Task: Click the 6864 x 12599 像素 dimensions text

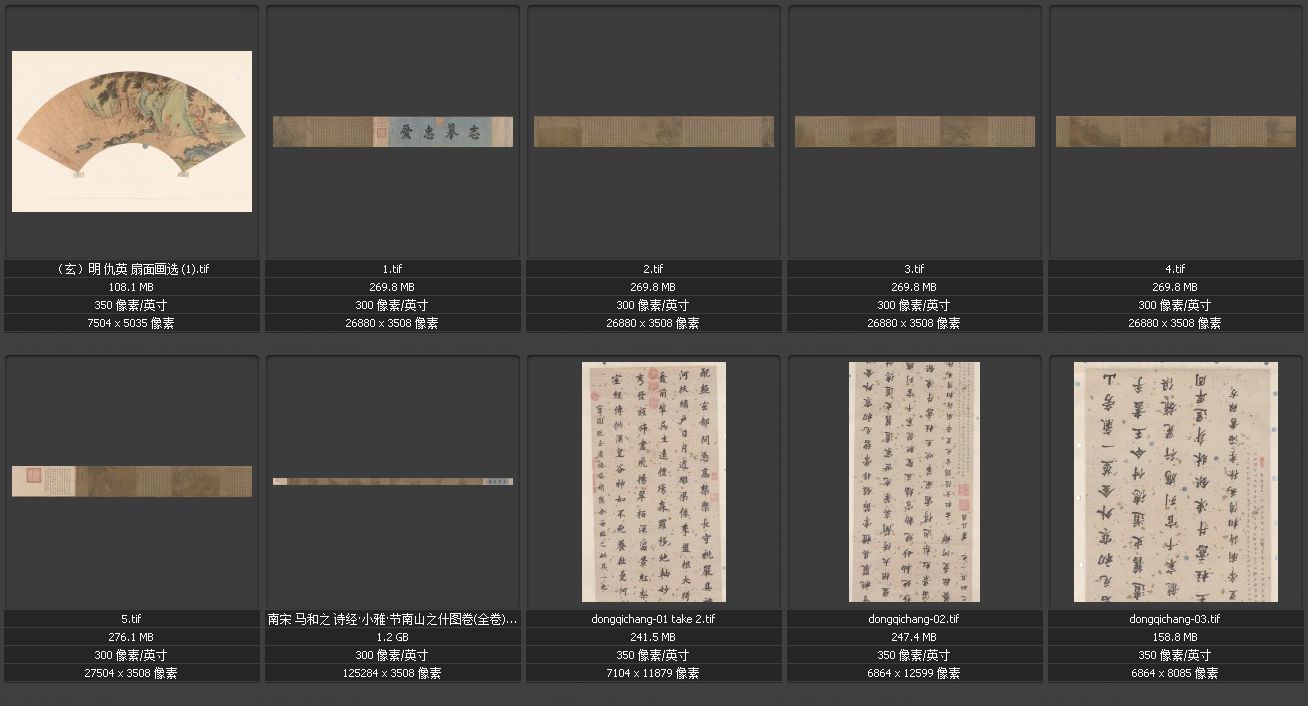Action: (915, 673)
